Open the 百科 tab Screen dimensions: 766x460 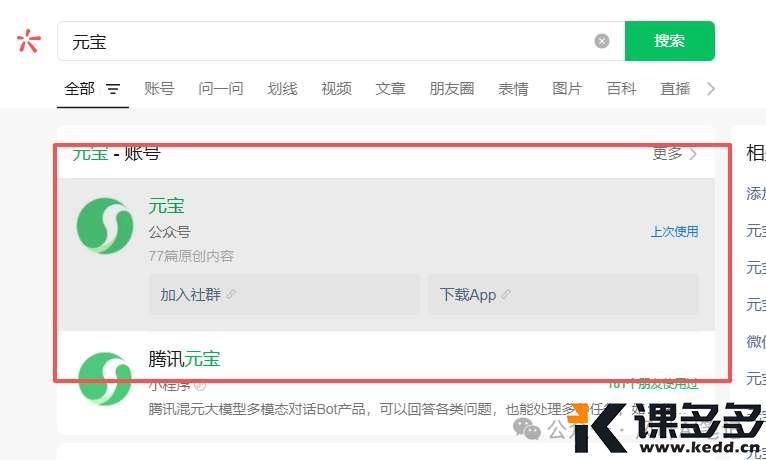click(621, 89)
